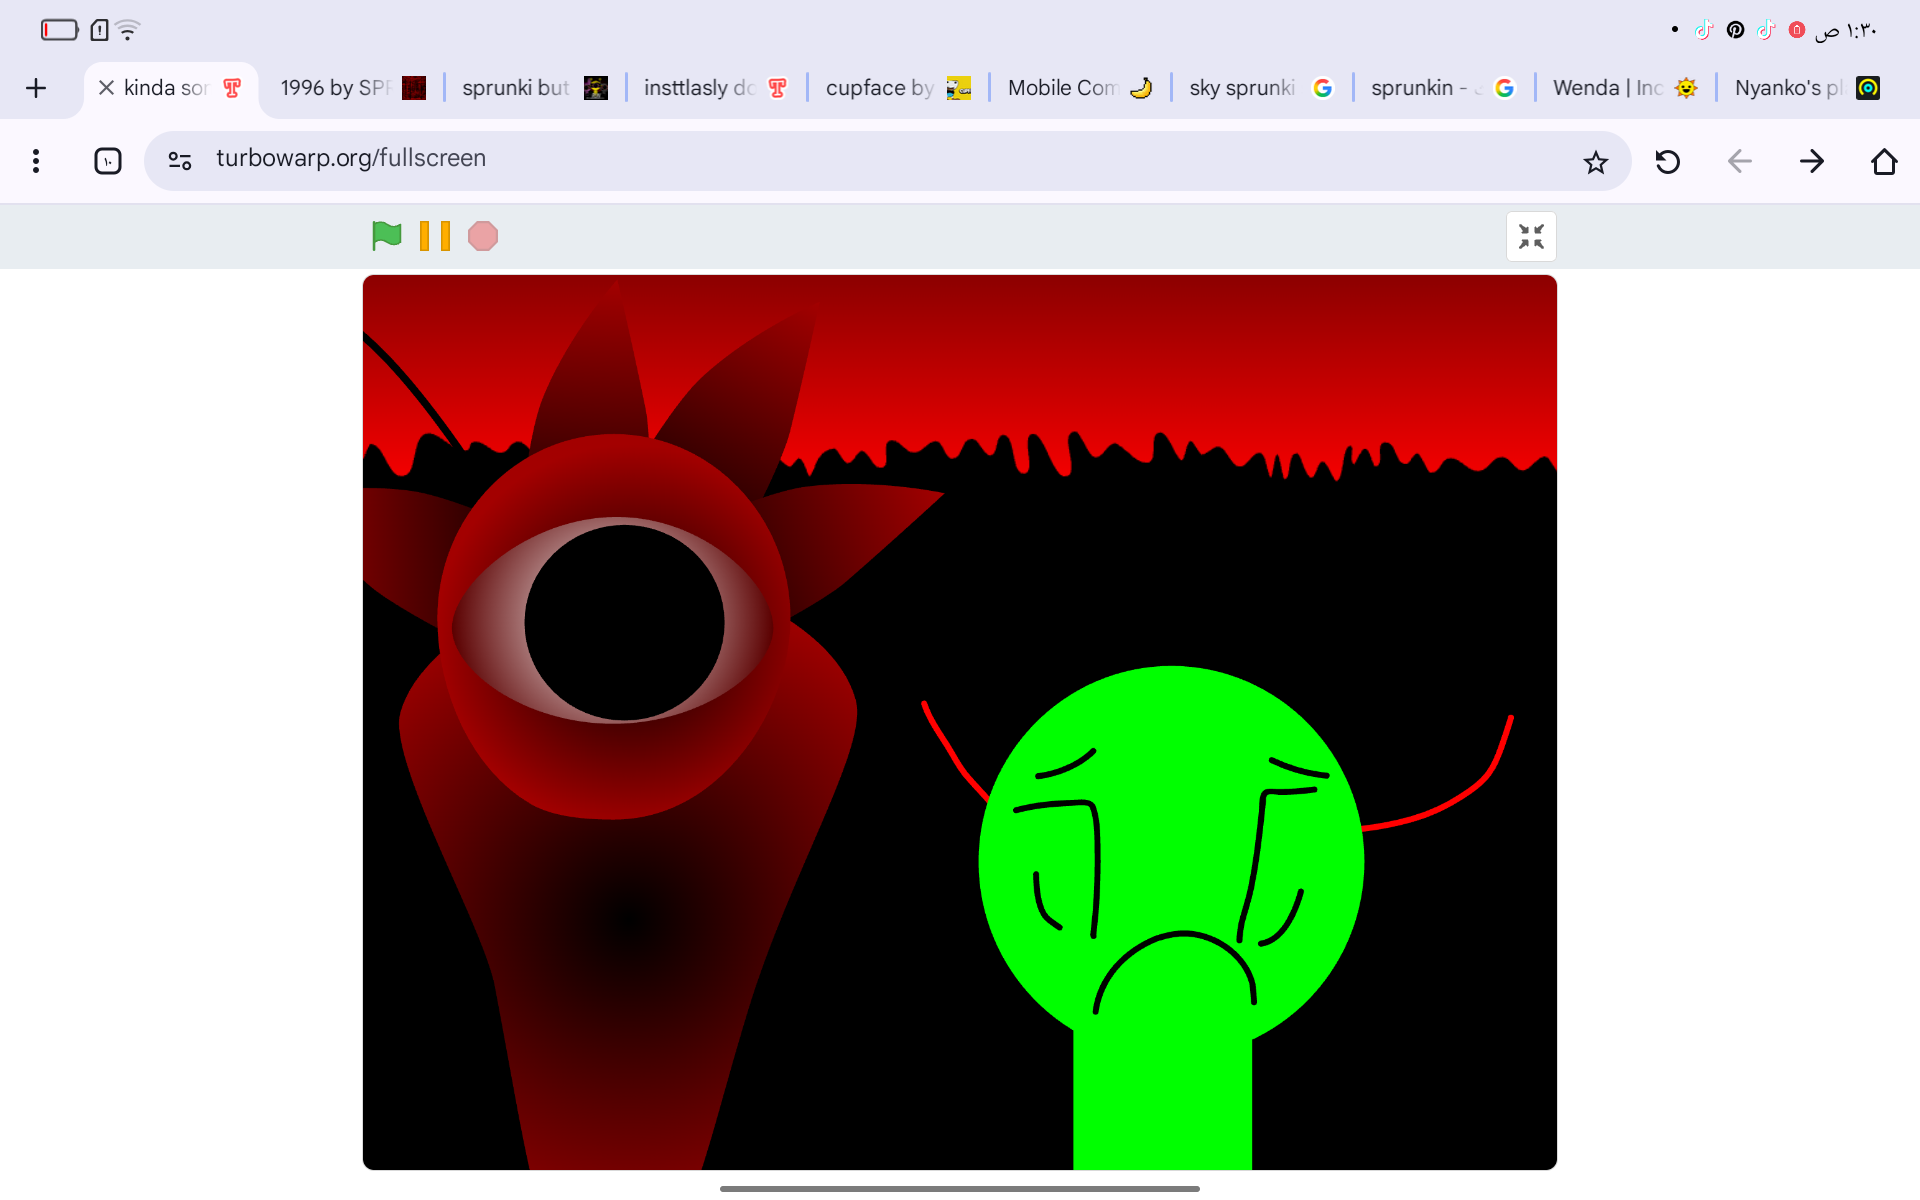Open the browser home page icon
Viewport: 1920px width, 1200px height.
coord(1883,162)
